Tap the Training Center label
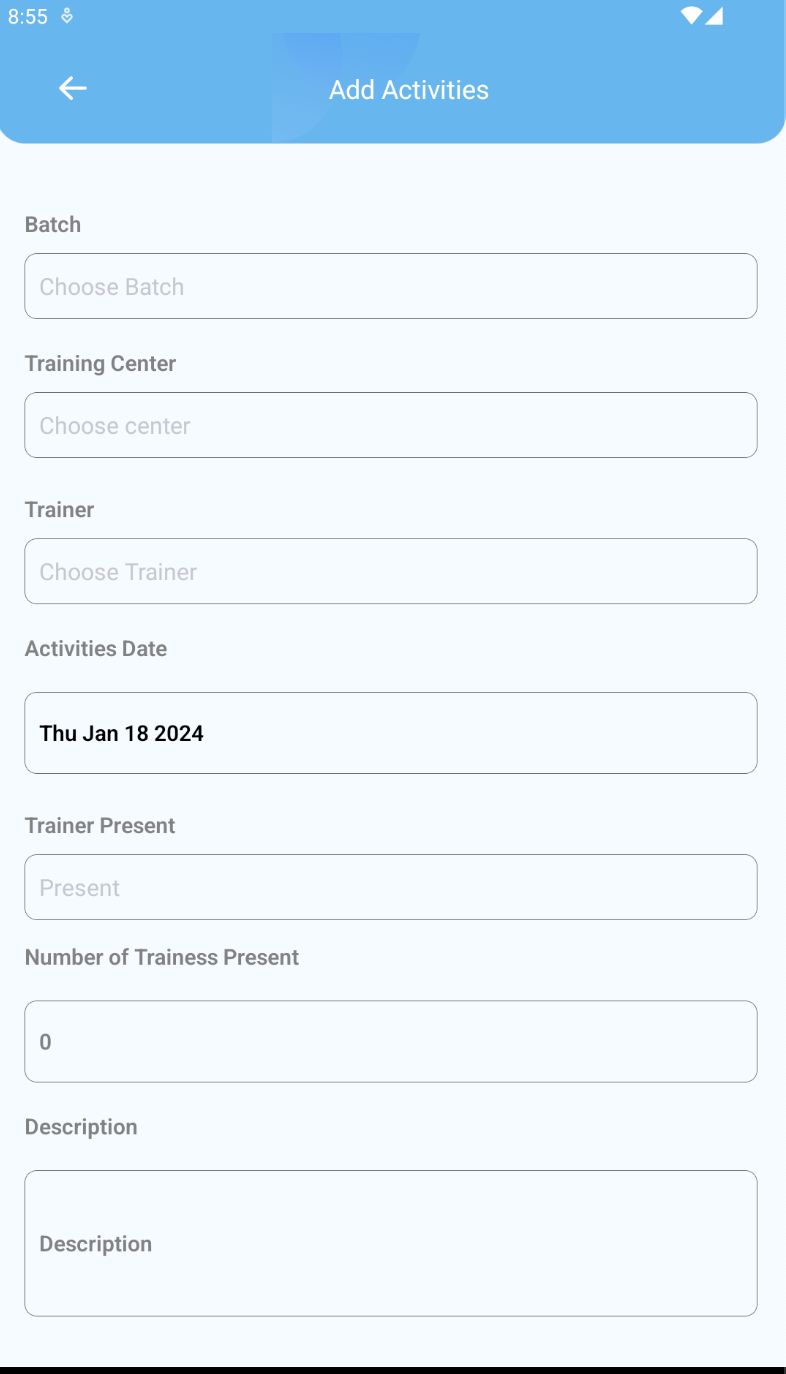Viewport: 786px width, 1374px height. [x=100, y=364]
